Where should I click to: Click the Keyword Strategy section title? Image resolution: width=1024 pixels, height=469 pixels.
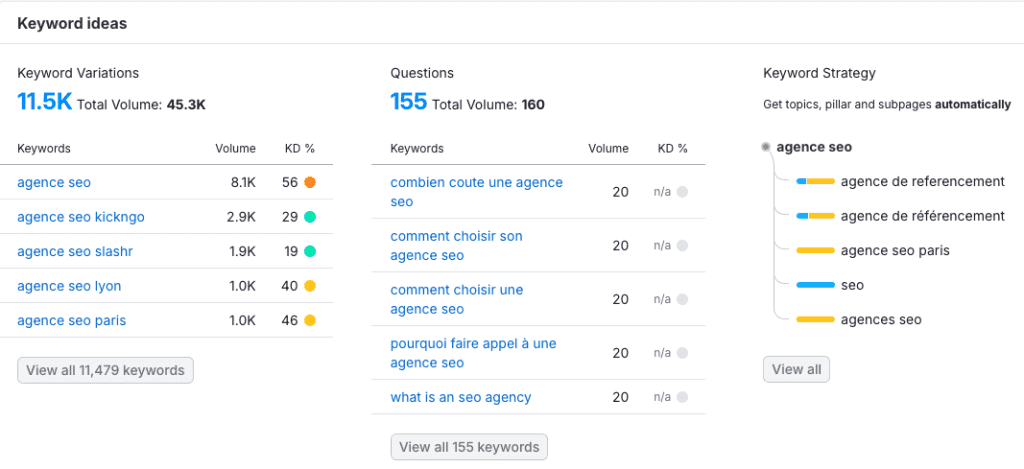pyautogui.click(x=819, y=73)
